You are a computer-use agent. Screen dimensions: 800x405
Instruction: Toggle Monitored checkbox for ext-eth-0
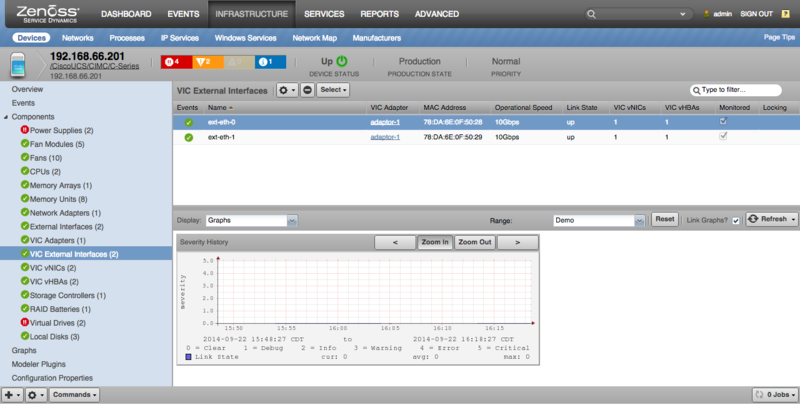click(723, 121)
